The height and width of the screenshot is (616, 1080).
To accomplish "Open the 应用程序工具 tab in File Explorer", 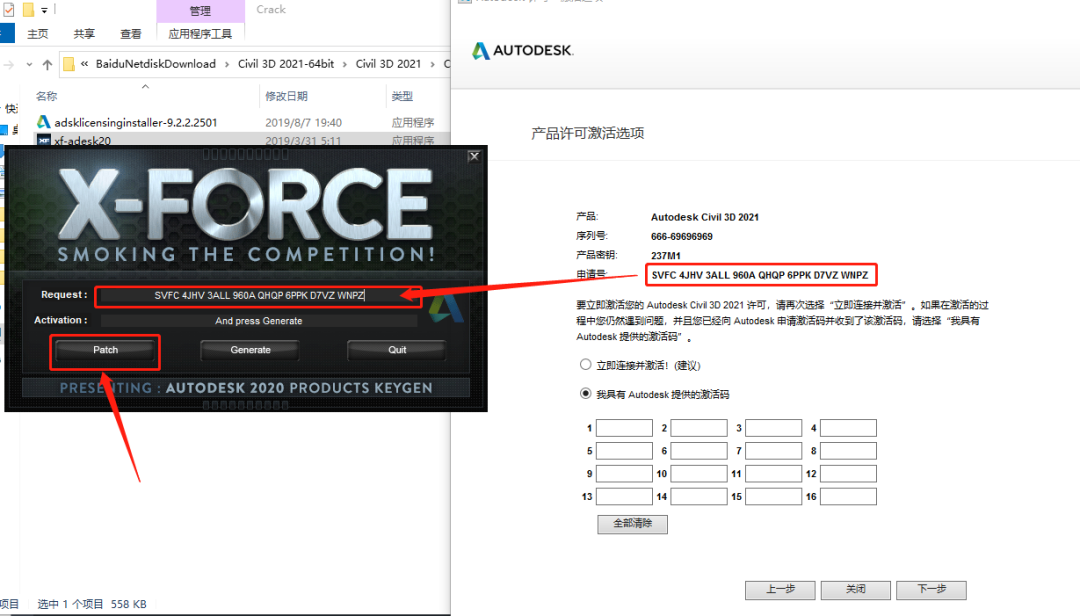I will (x=200, y=34).
